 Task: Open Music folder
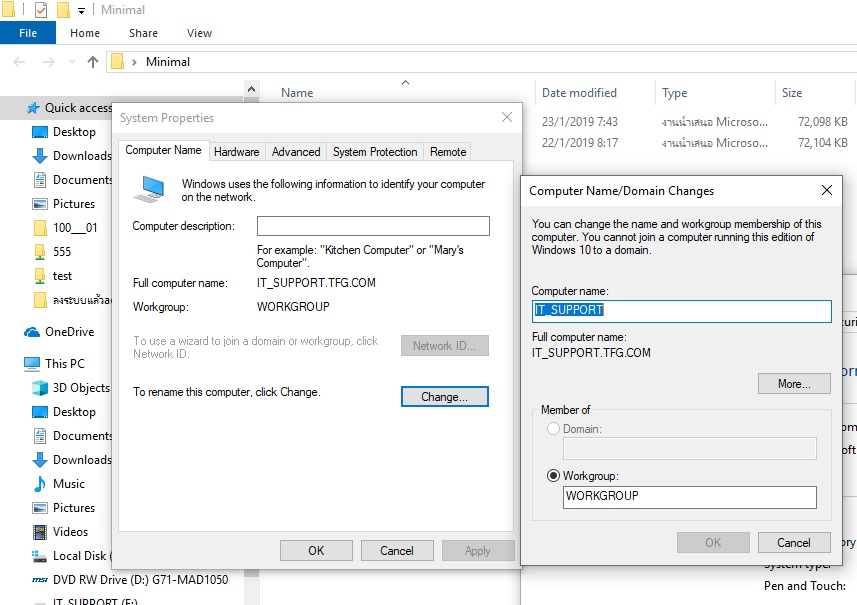coord(58,484)
